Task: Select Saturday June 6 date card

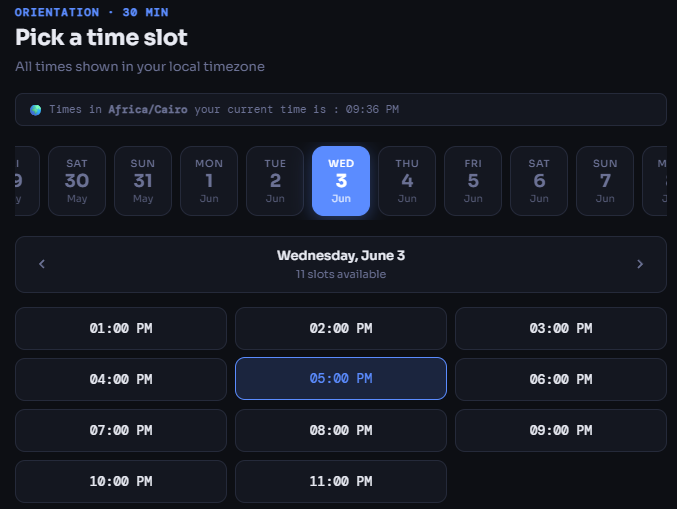Action: (539, 181)
